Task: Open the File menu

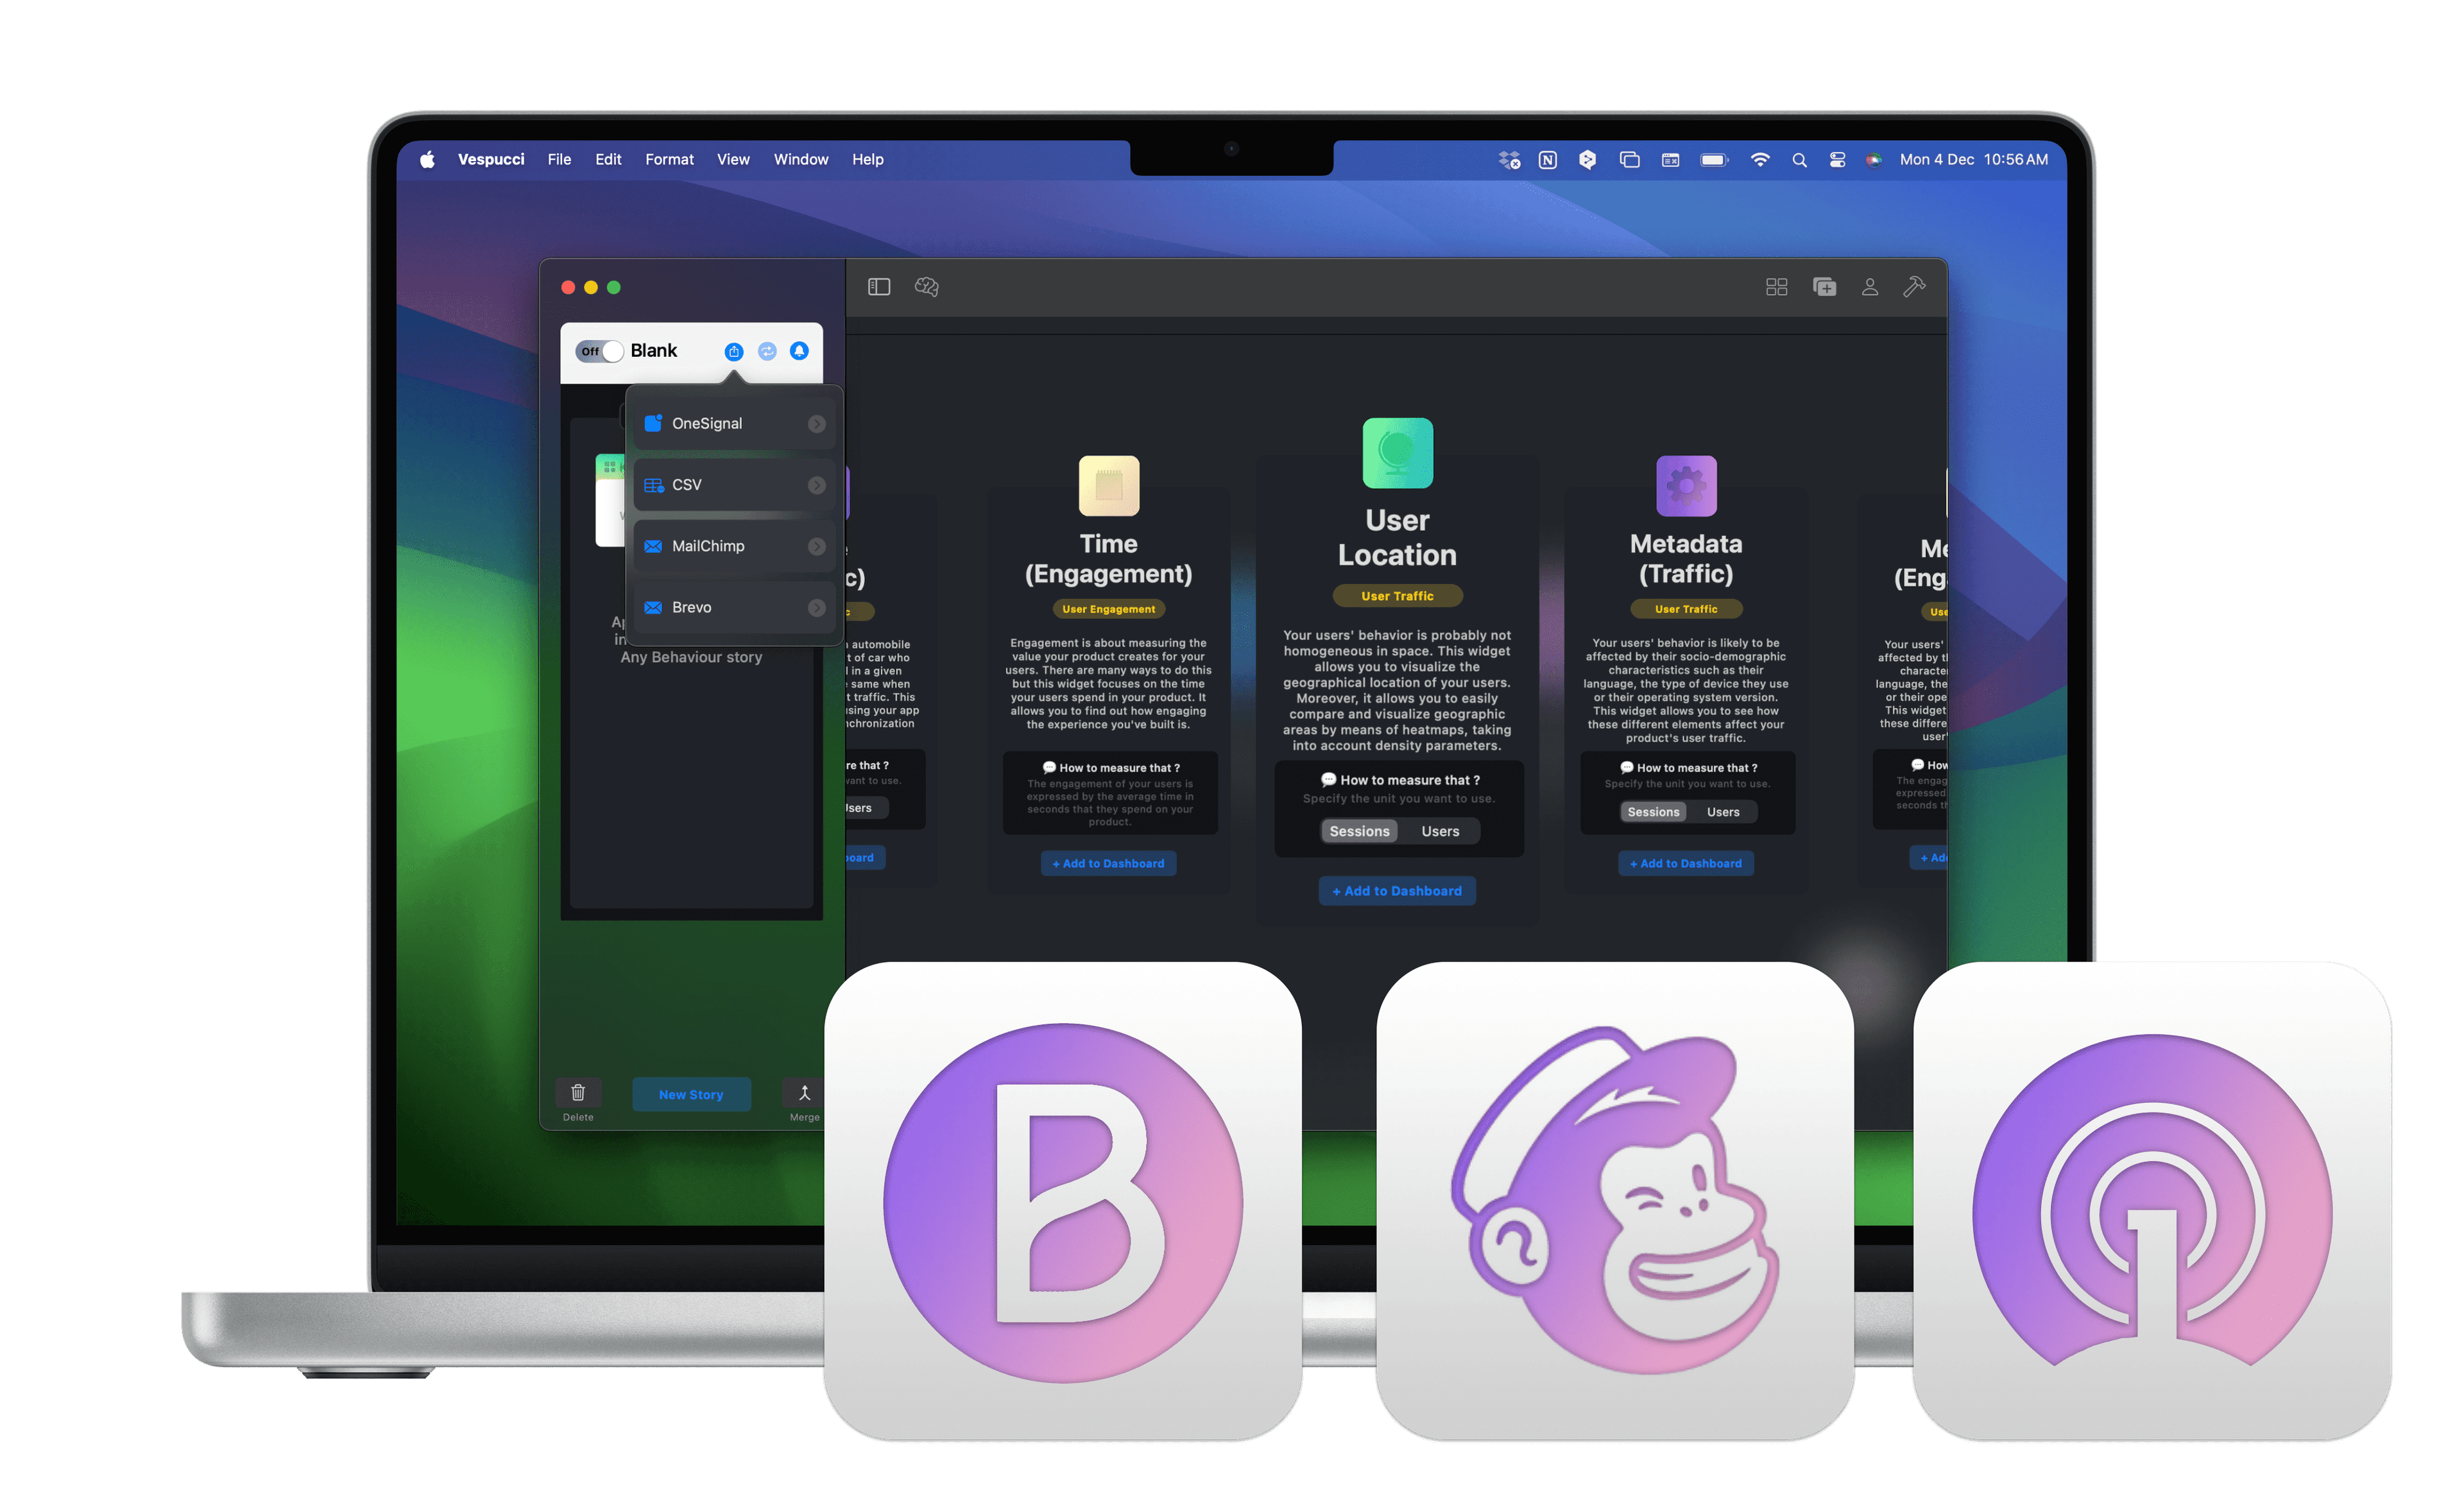Action: click(559, 160)
